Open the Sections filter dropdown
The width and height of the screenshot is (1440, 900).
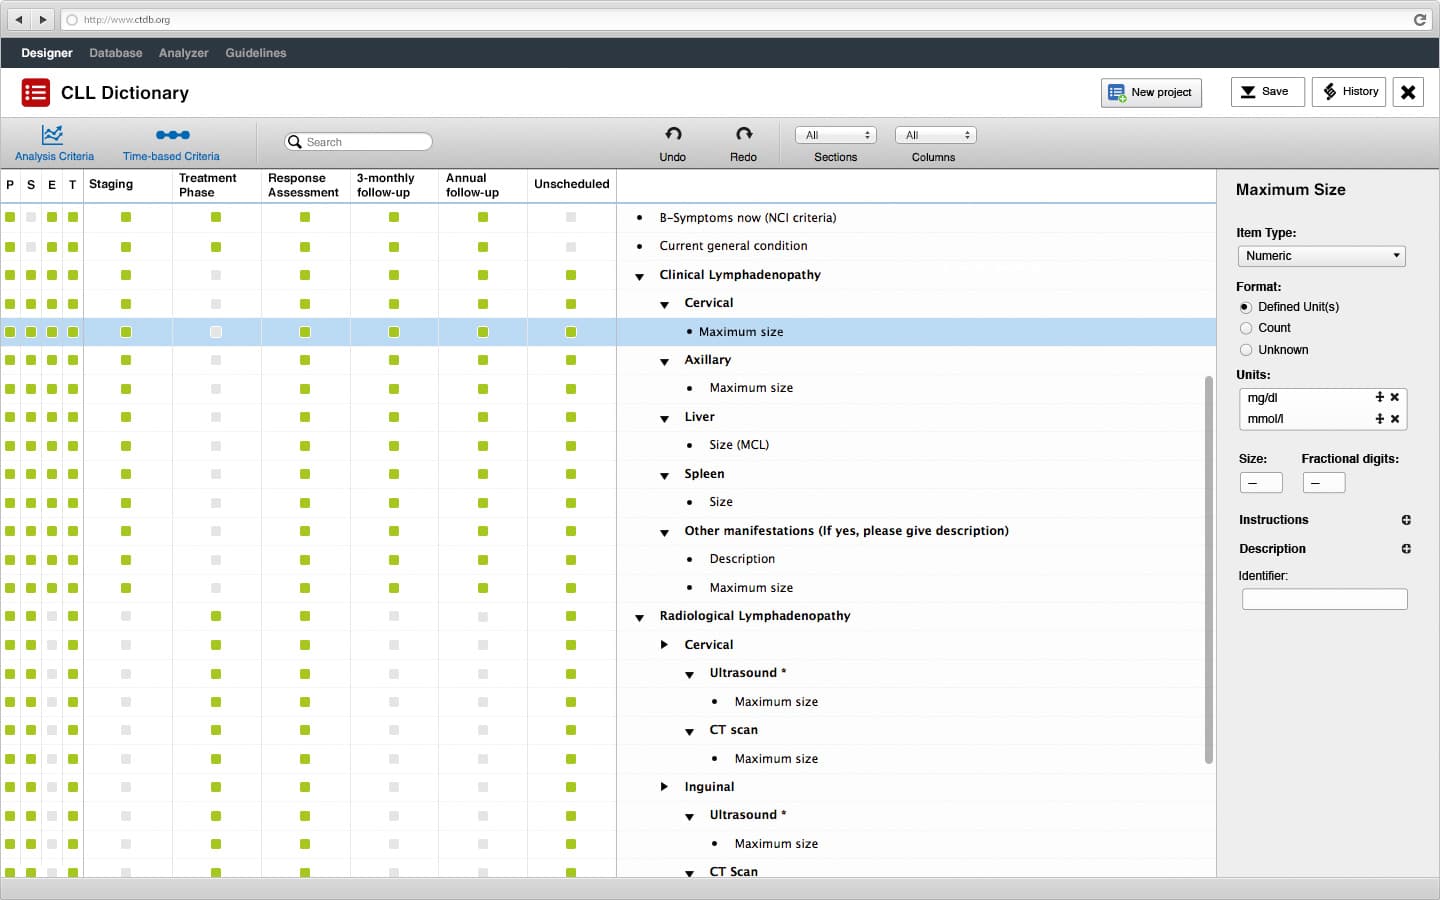click(836, 135)
